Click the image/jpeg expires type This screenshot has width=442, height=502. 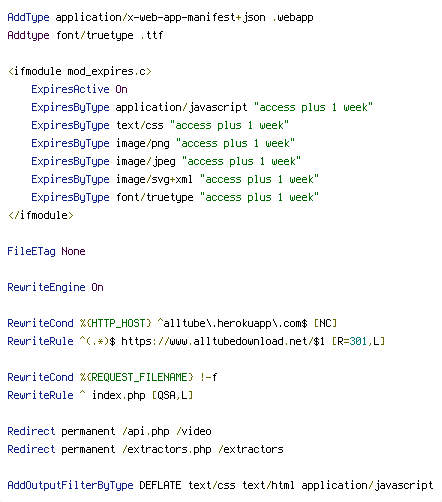[x=146, y=161]
